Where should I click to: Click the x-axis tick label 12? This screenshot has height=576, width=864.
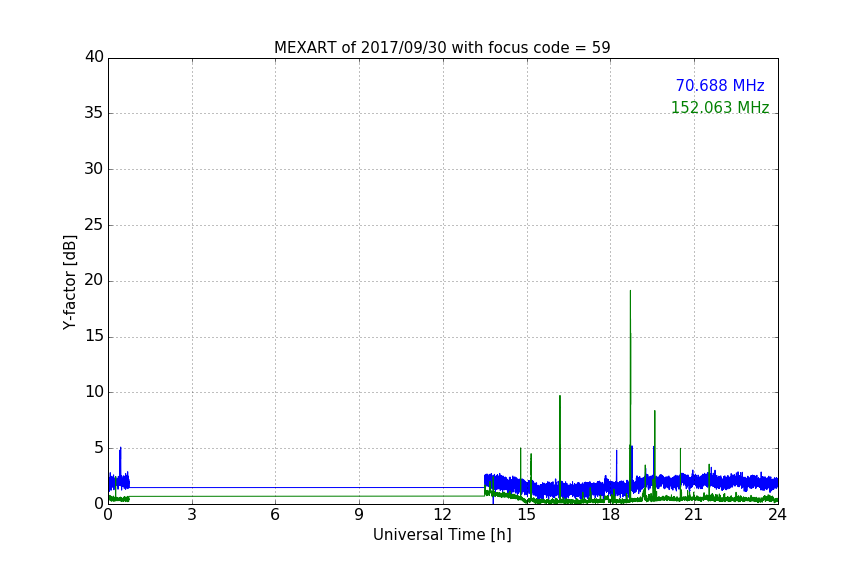pos(442,515)
